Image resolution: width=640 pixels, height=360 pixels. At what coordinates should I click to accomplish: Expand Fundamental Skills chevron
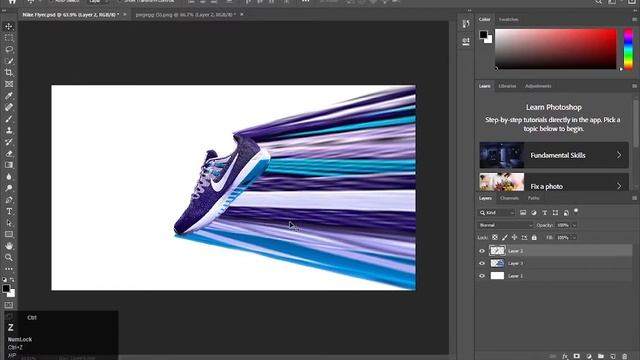click(x=619, y=155)
